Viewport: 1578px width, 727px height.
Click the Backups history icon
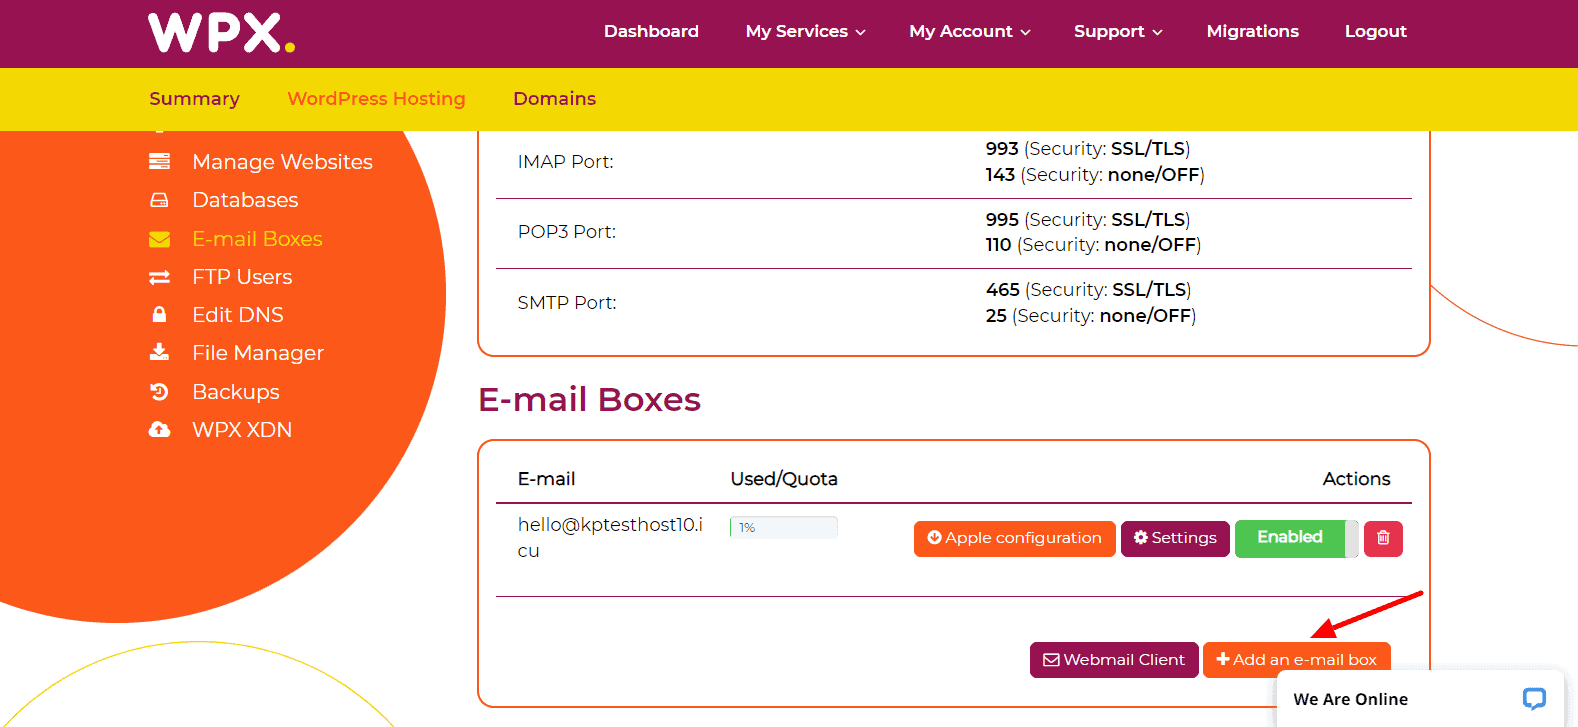tap(159, 392)
